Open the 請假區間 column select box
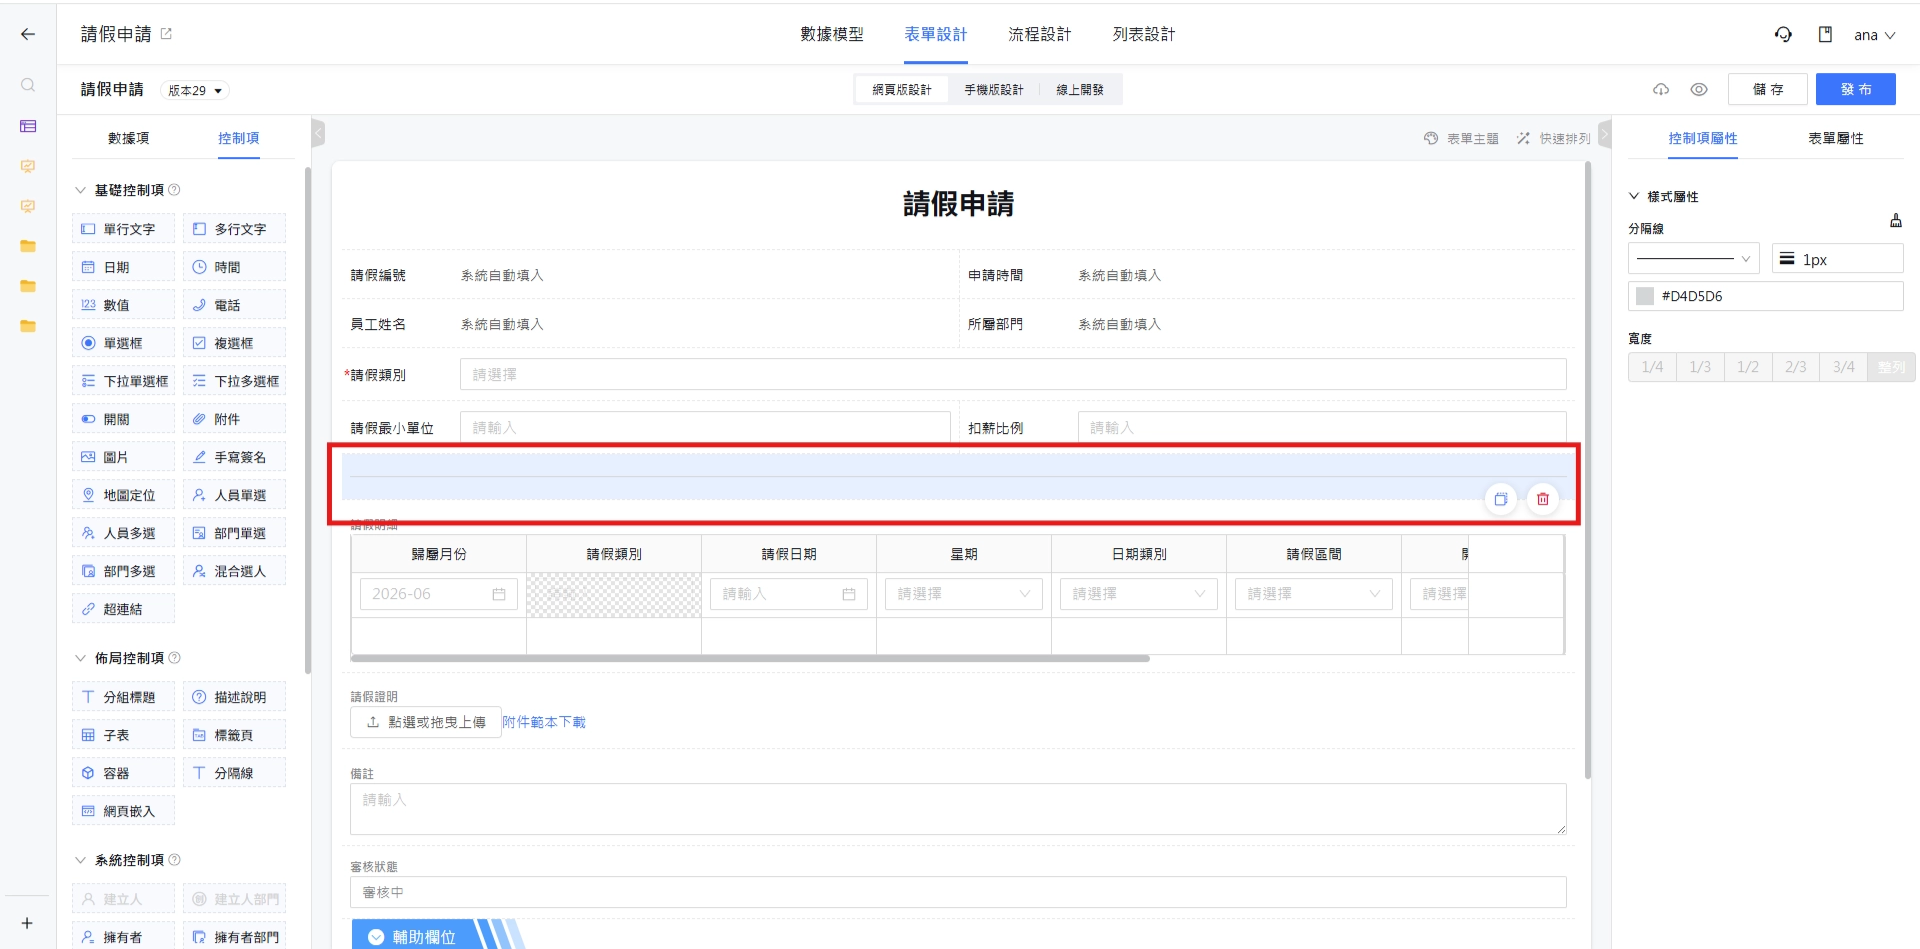1920x949 pixels. 1314,594
